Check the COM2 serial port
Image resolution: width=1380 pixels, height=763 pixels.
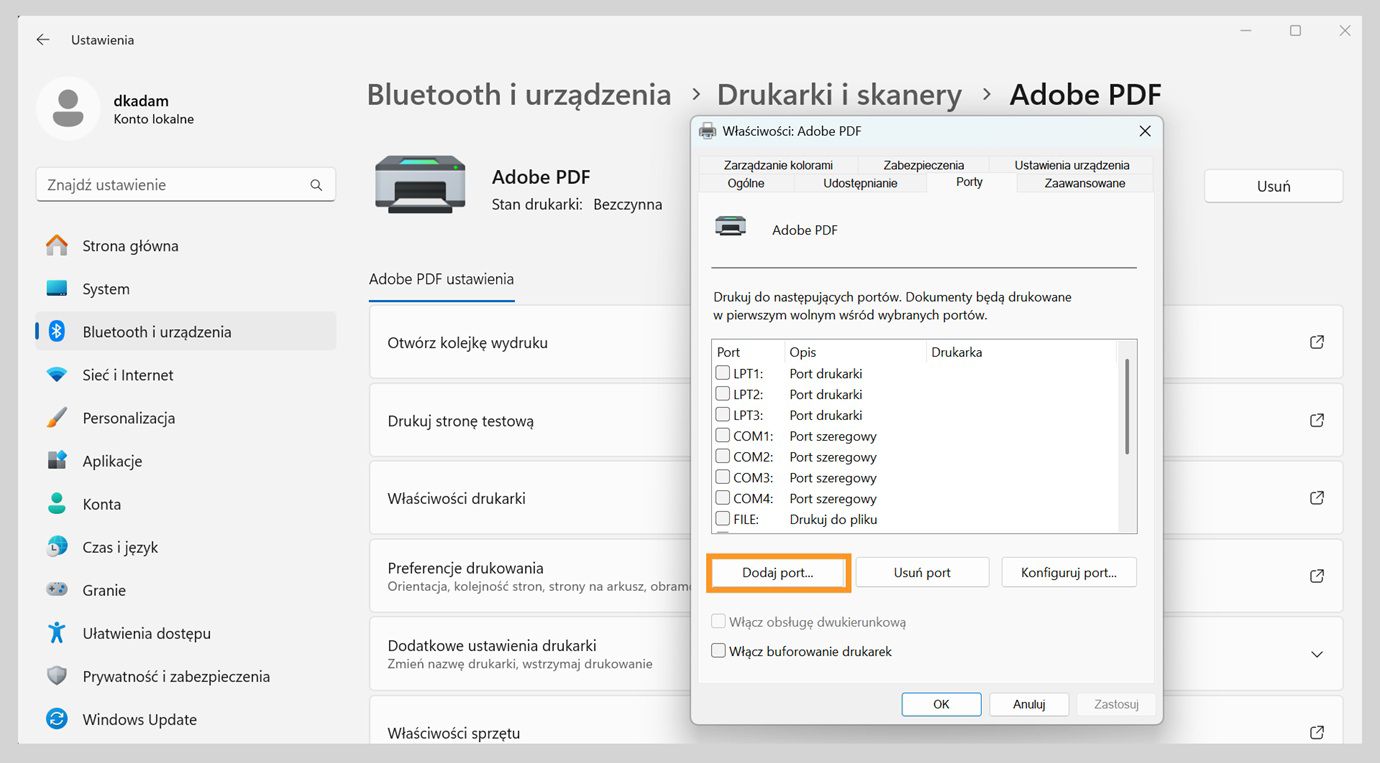click(x=722, y=456)
